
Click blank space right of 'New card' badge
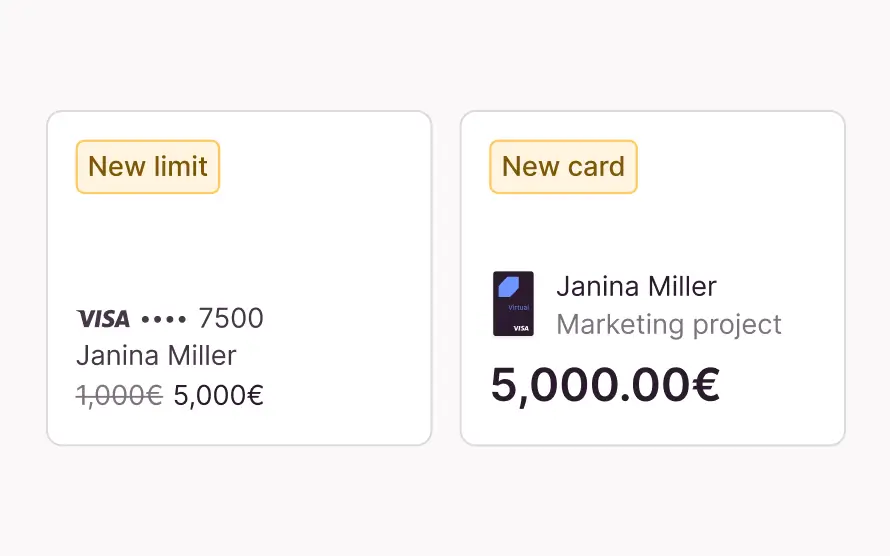tap(740, 167)
